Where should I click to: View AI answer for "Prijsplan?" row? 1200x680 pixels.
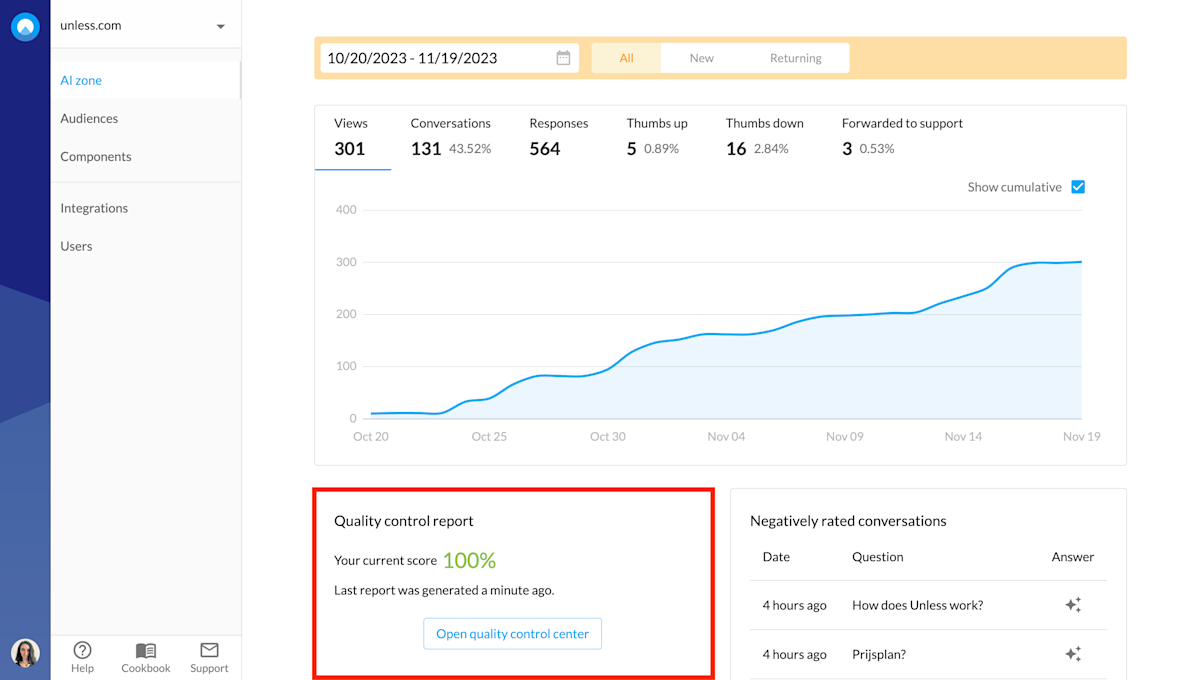pos(1073,654)
